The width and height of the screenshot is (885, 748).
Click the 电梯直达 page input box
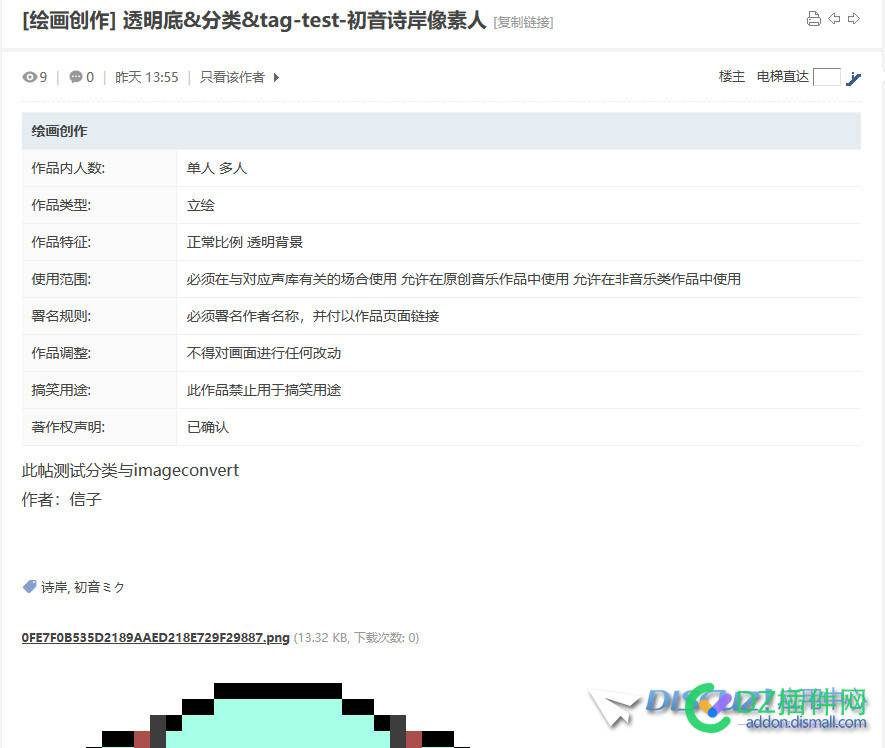(828, 77)
